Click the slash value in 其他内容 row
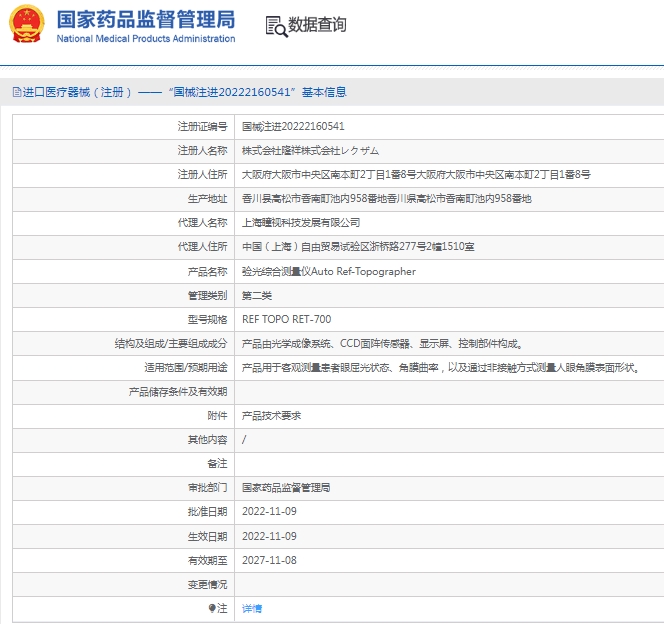 coord(244,439)
